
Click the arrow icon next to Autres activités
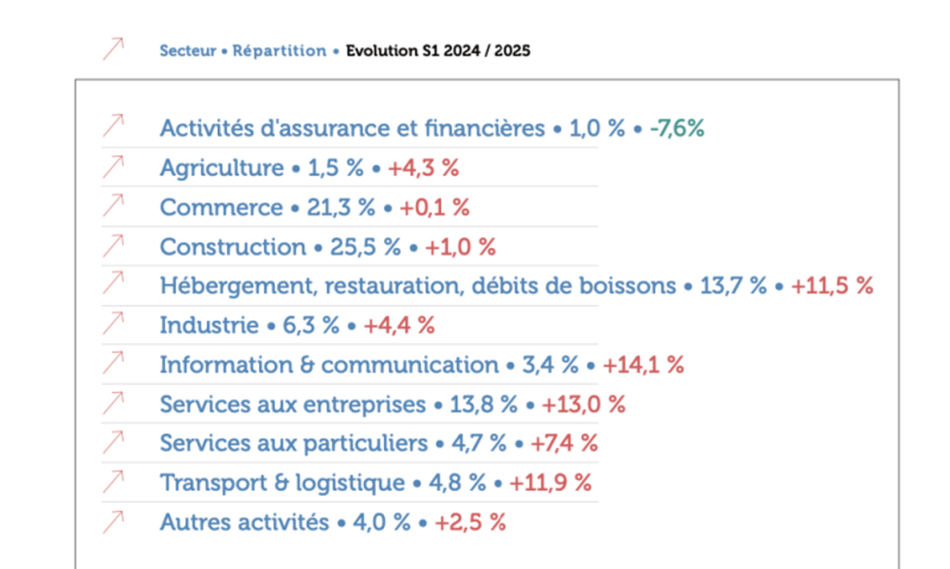coord(114,521)
